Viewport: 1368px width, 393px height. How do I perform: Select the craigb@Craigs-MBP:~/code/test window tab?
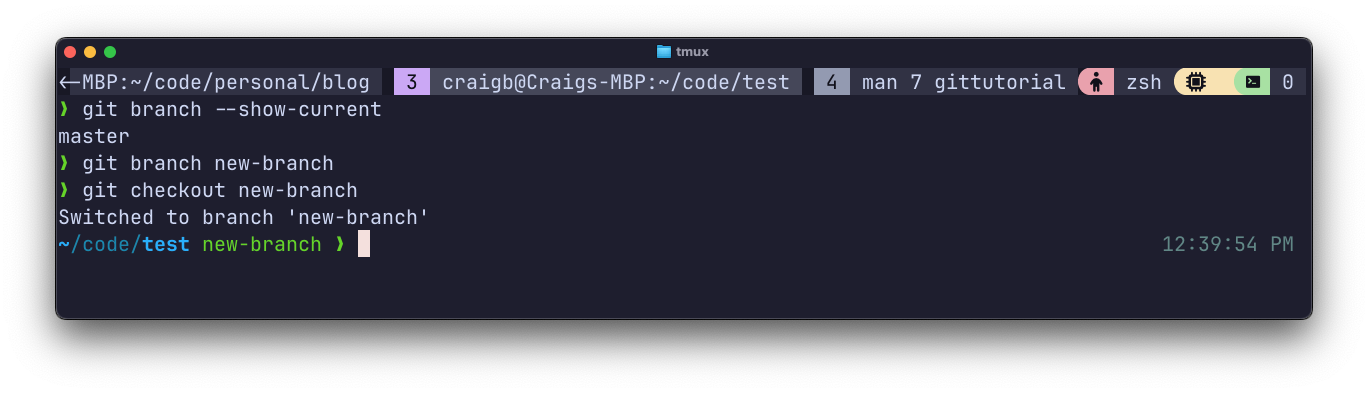(x=616, y=82)
